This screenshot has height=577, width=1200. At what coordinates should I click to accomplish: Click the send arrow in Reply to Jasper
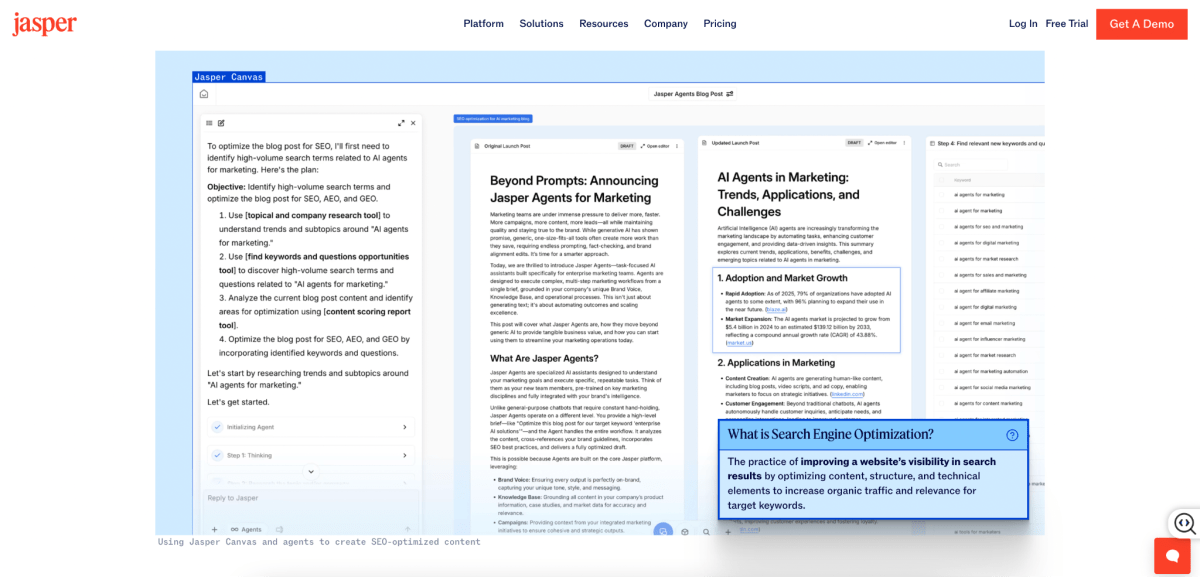click(x=407, y=529)
